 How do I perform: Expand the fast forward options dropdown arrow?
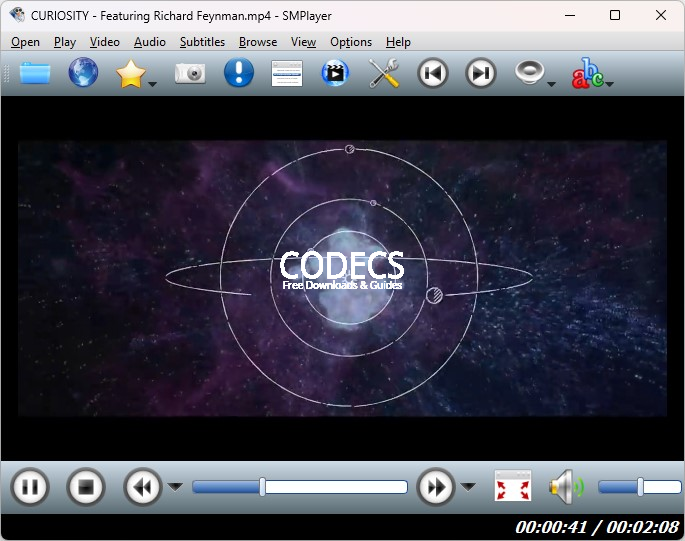(468, 486)
